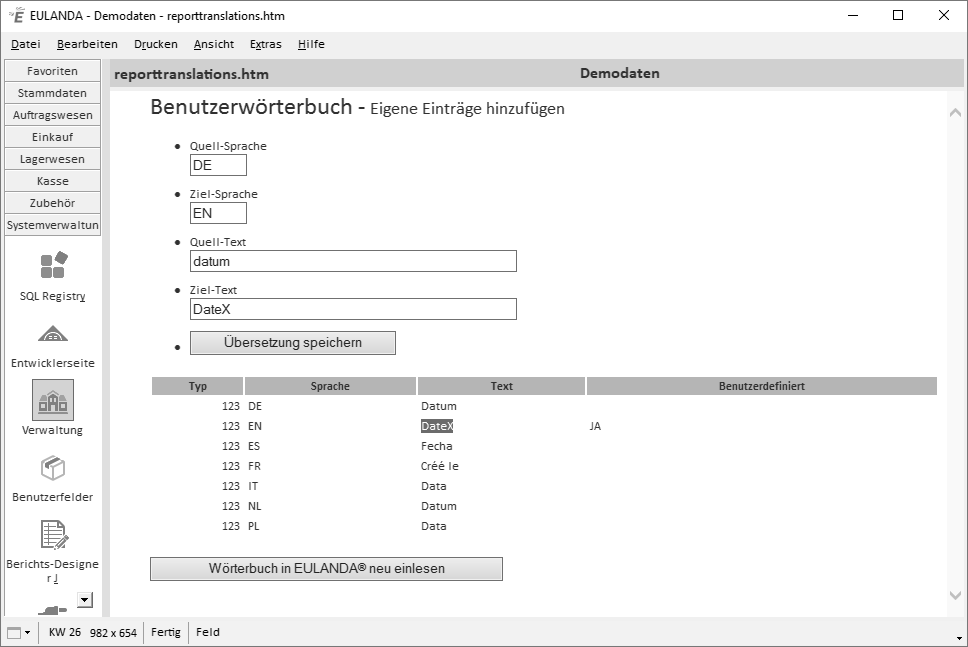Focus the Ziel-Sprache input field

(219, 213)
